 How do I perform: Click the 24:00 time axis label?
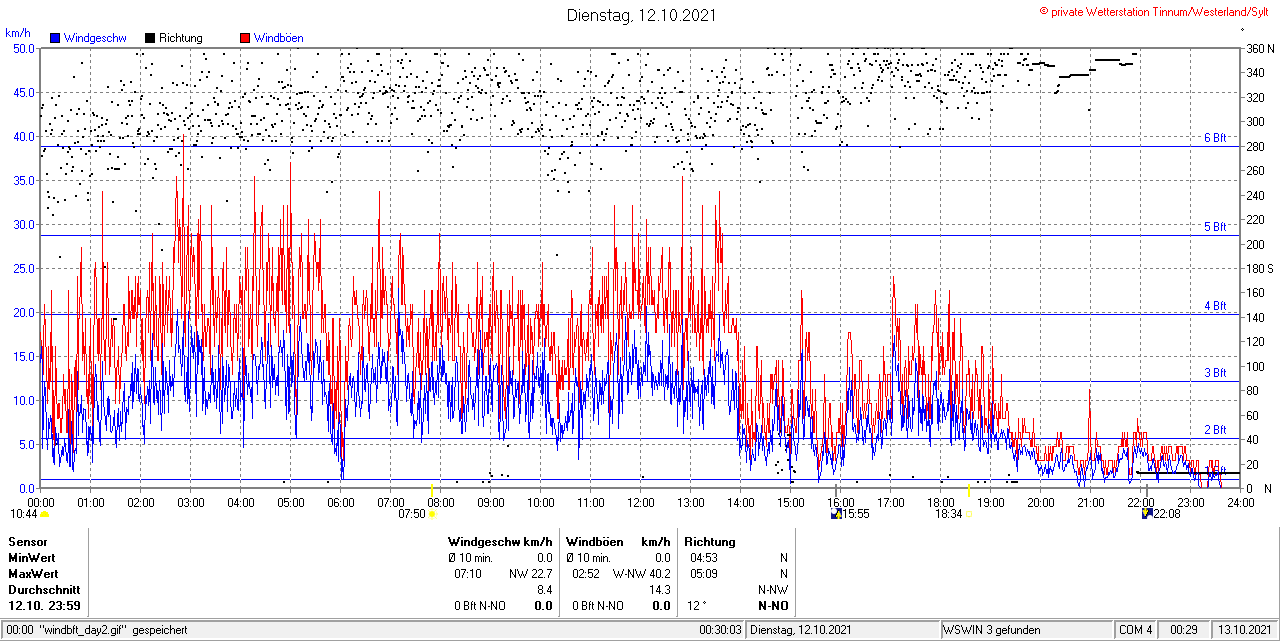coord(1241,503)
